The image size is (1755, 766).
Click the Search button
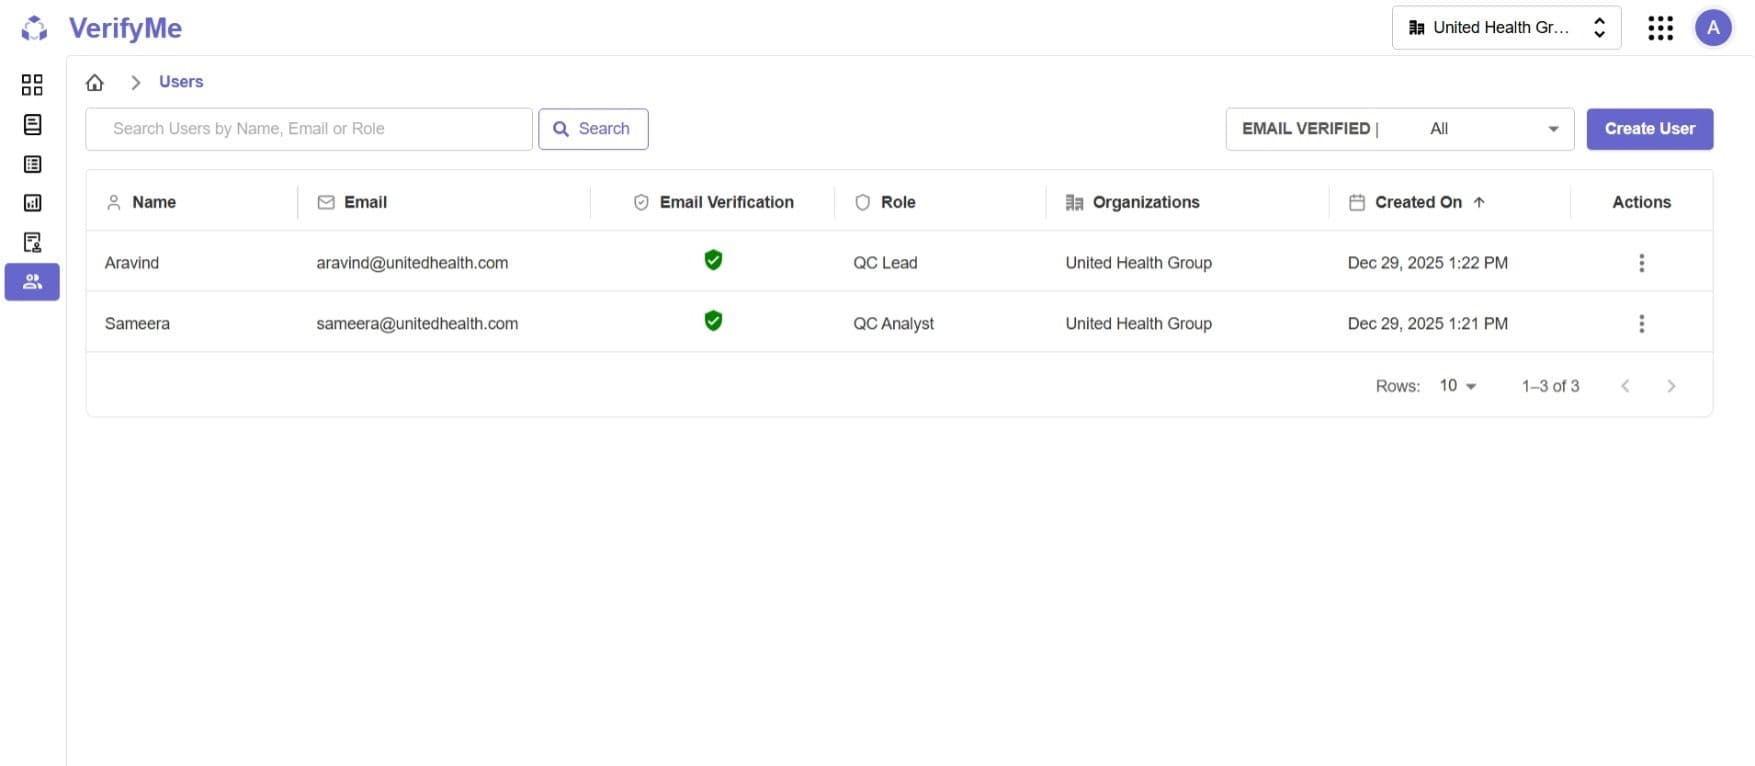(593, 129)
